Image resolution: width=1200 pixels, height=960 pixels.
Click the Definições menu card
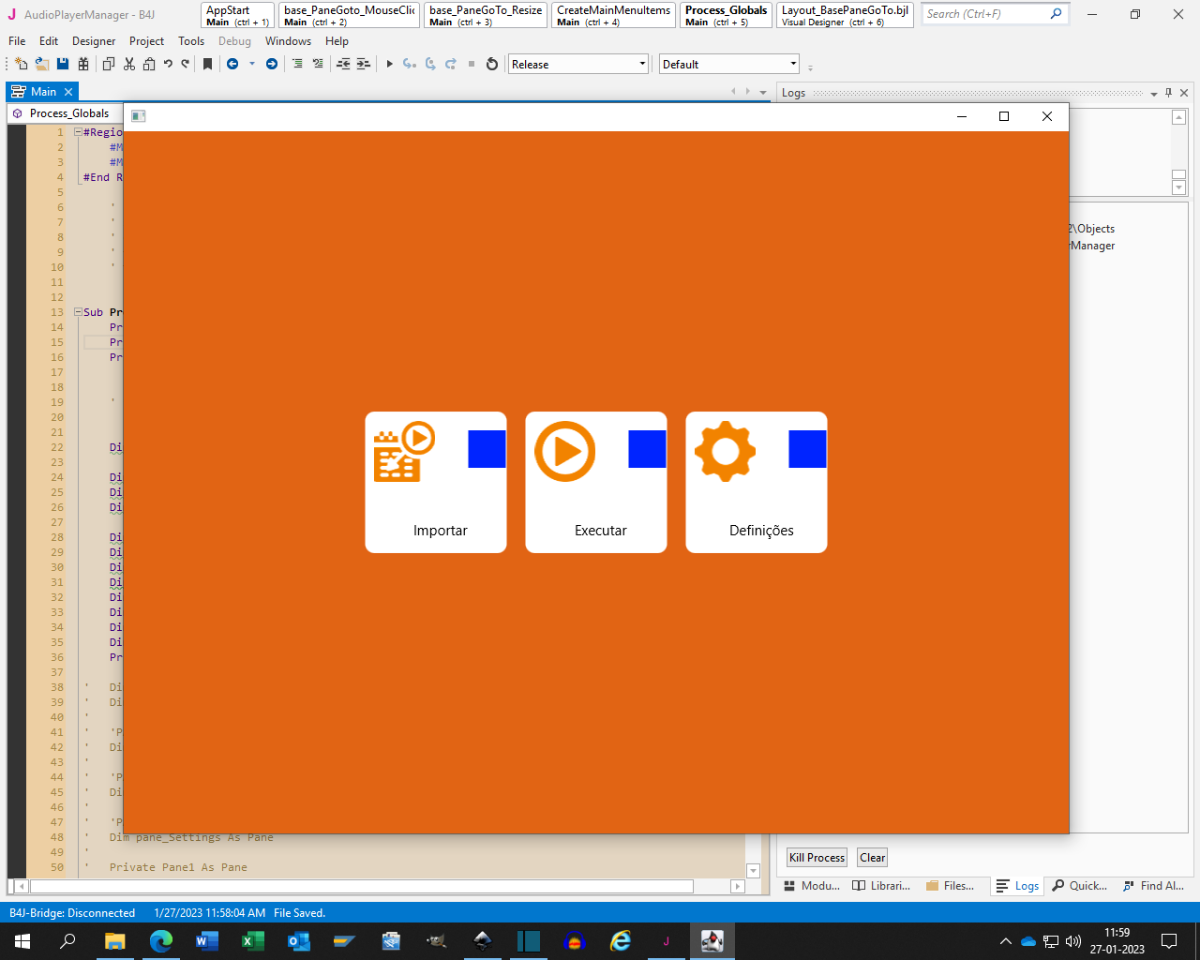tap(756, 482)
